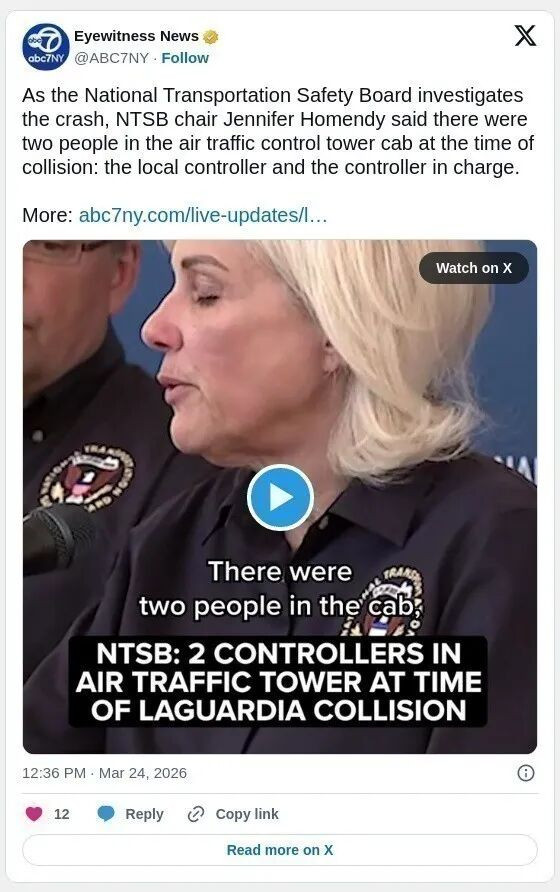Click the tweet body text
Viewport: 560px width, 892px height.
pyautogui.click(x=278, y=131)
